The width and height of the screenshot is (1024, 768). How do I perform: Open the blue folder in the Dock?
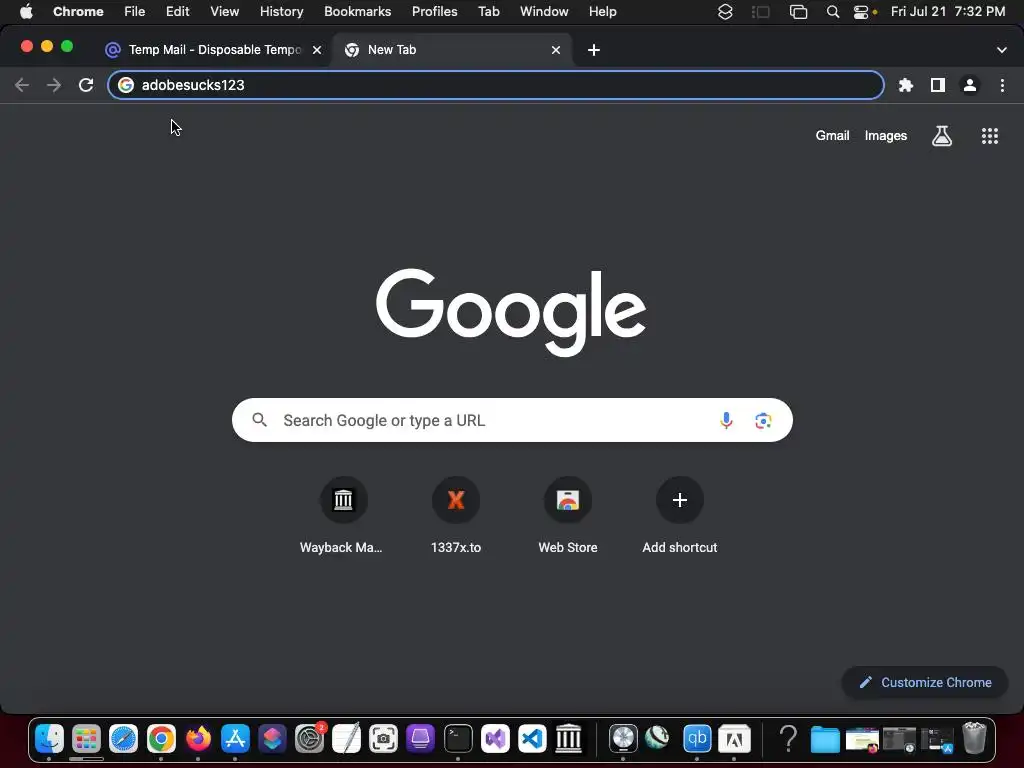click(x=825, y=739)
